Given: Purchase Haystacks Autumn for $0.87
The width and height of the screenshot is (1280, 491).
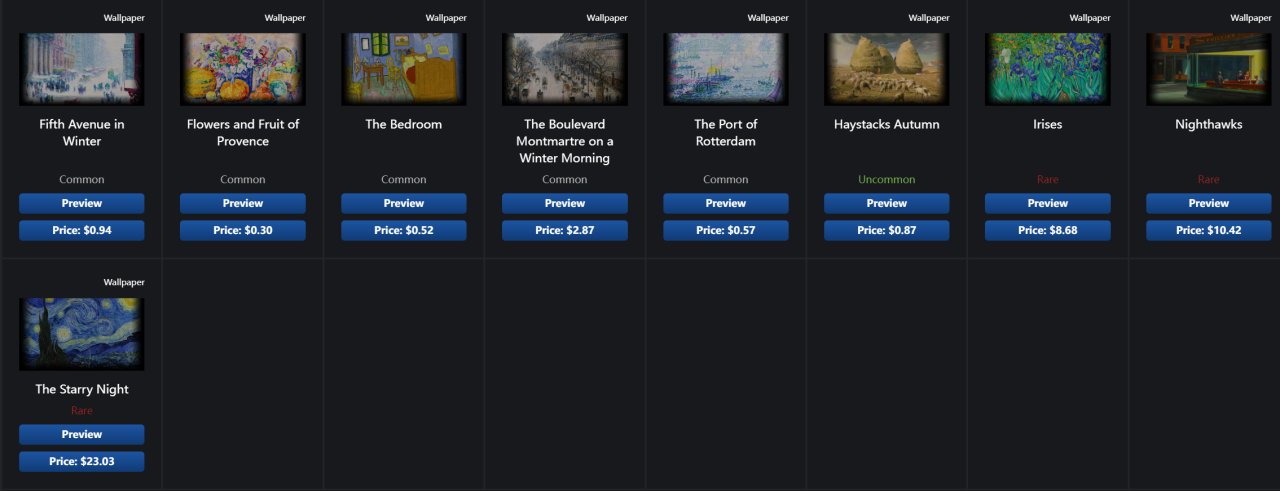Looking at the screenshot, I should 887,230.
